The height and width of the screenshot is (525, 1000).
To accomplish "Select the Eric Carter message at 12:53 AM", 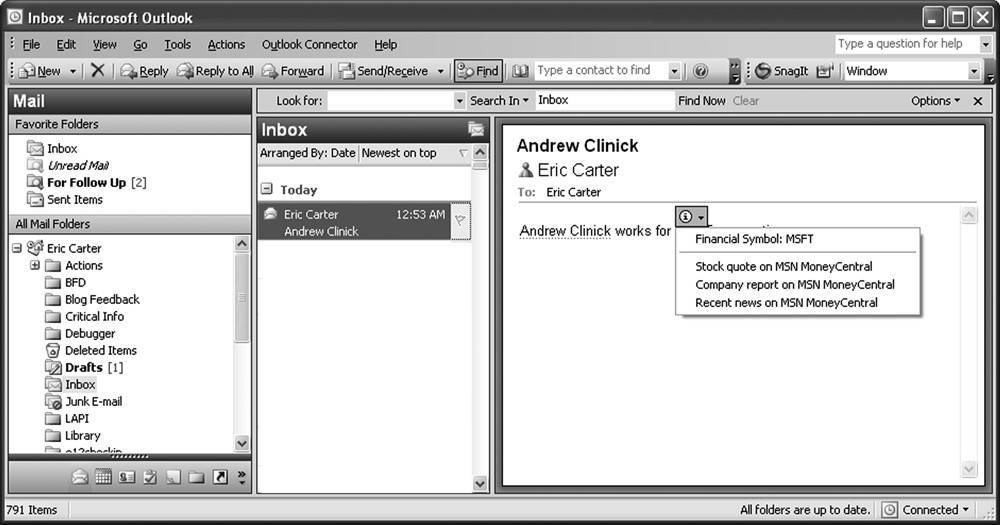I will [x=355, y=221].
